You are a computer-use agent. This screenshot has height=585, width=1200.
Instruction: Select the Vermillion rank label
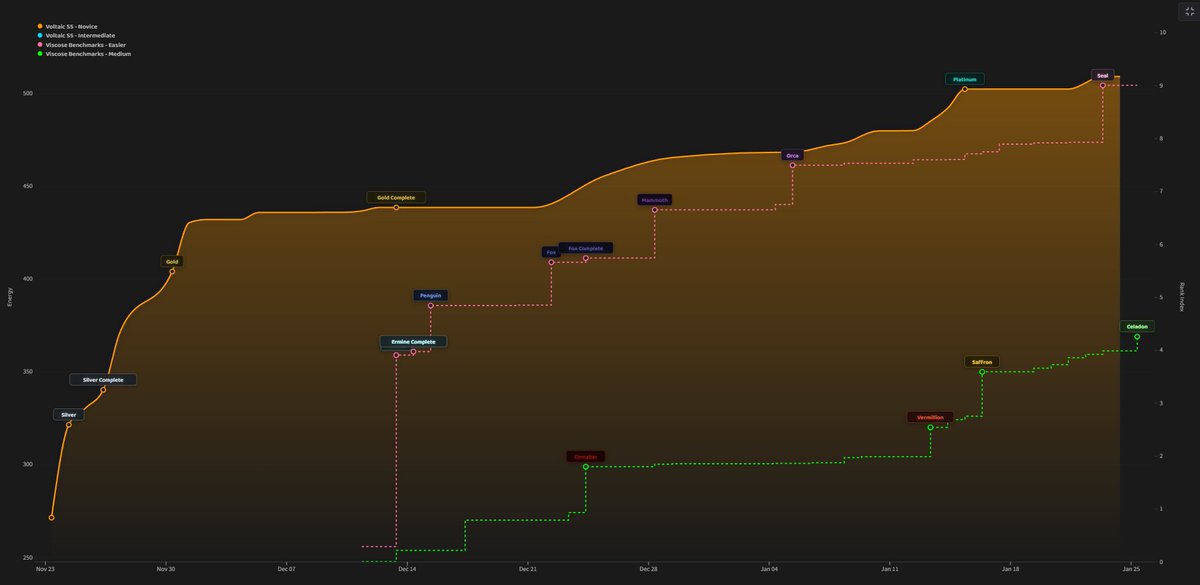click(x=930, y=418)
